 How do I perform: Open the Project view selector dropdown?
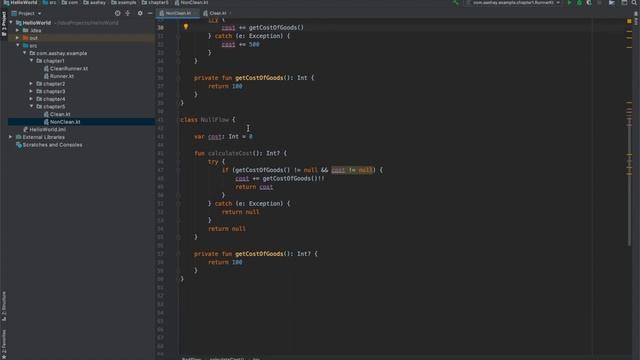pos(27,13)
